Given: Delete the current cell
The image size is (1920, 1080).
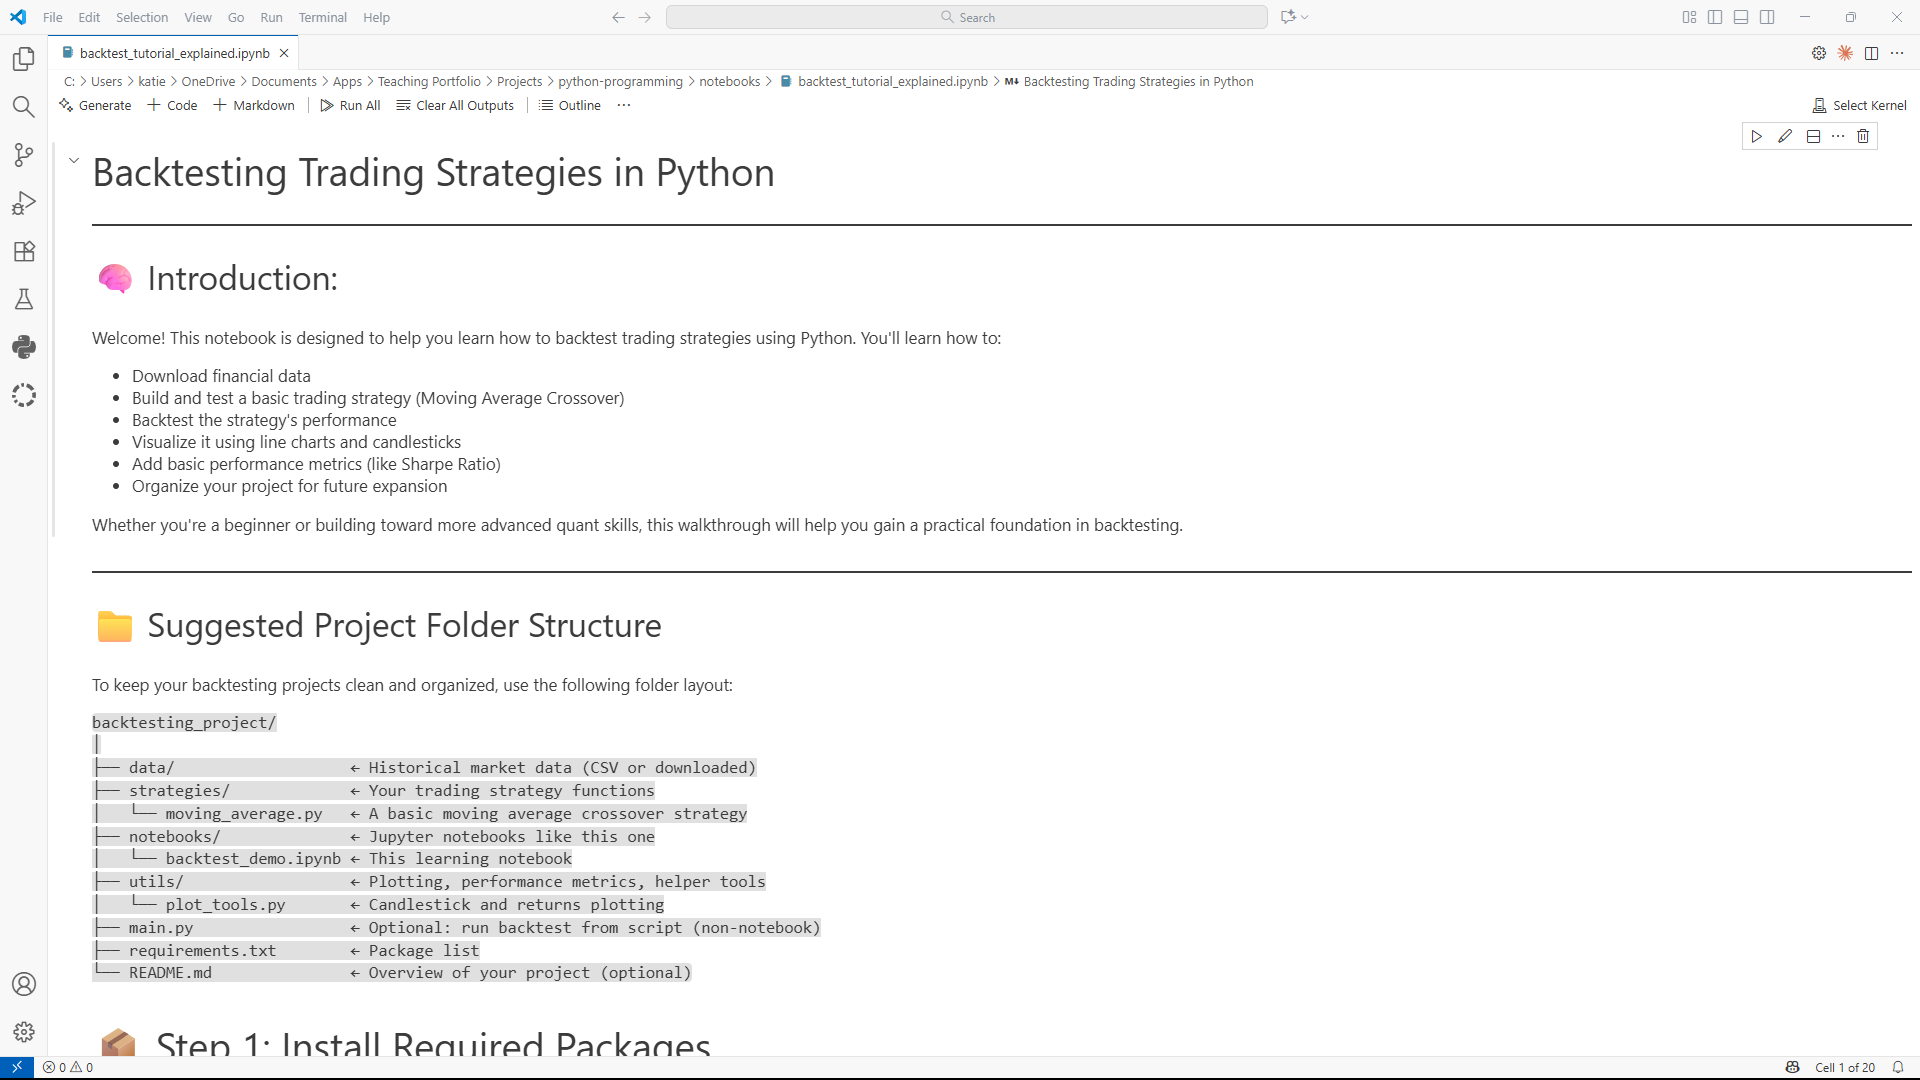Looking at the screenshot, I should coord(1863,136).
